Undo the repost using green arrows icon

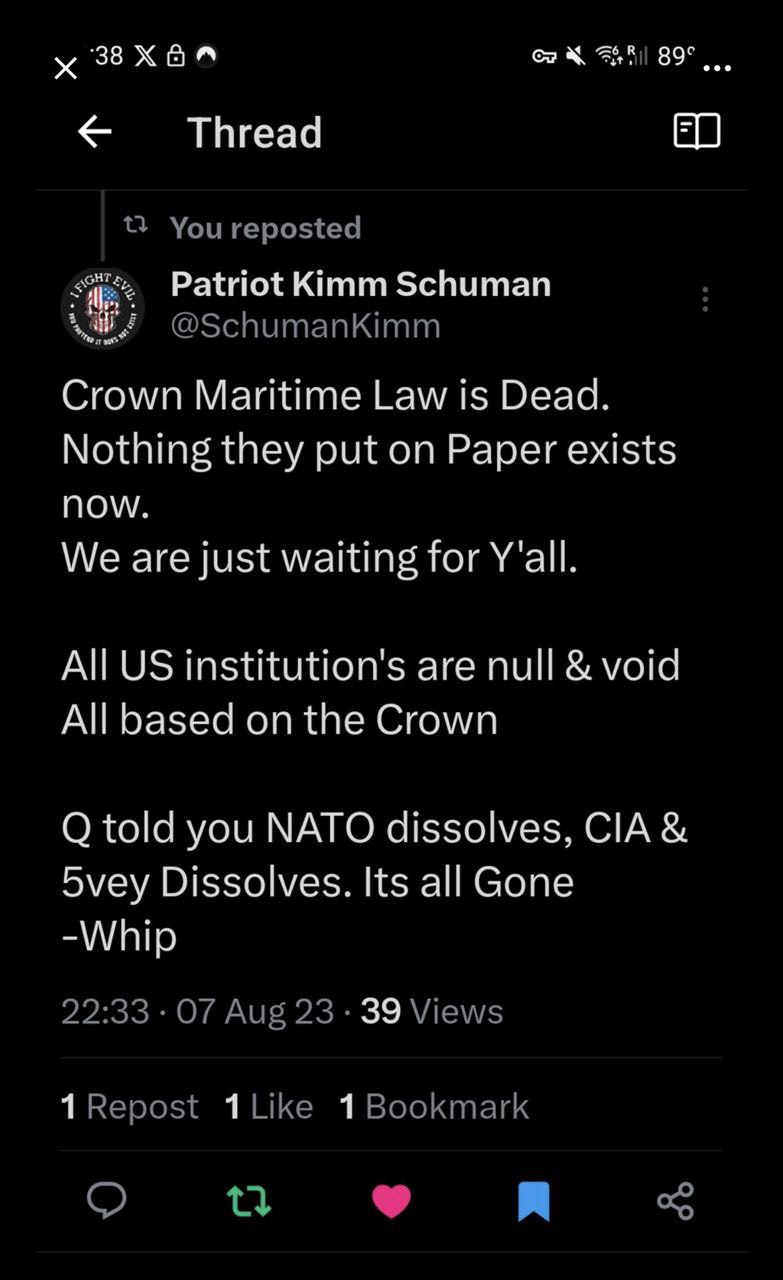pos(249,1200)
